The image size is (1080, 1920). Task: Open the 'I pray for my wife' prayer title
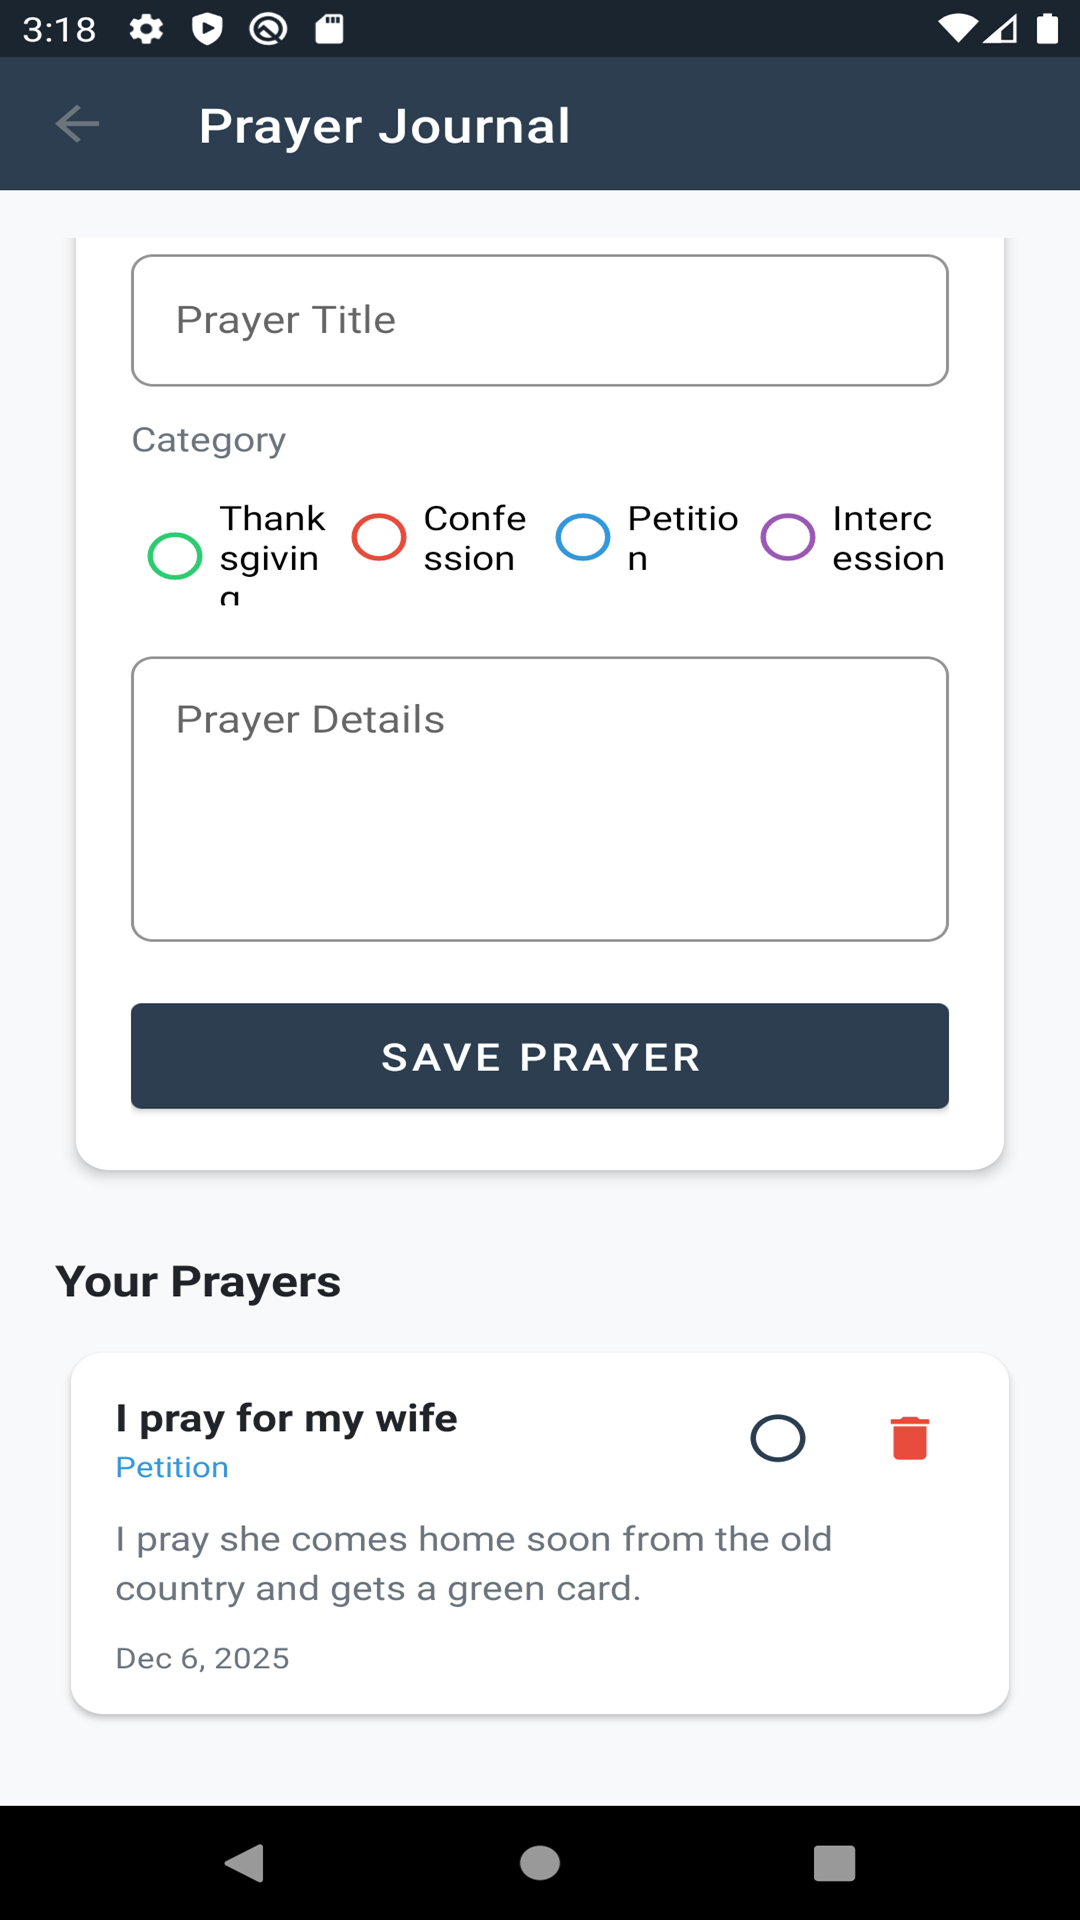pos(286,1418)
